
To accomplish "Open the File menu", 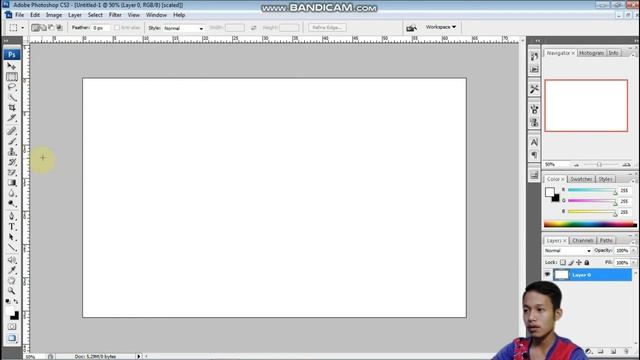I will [19, 15].
